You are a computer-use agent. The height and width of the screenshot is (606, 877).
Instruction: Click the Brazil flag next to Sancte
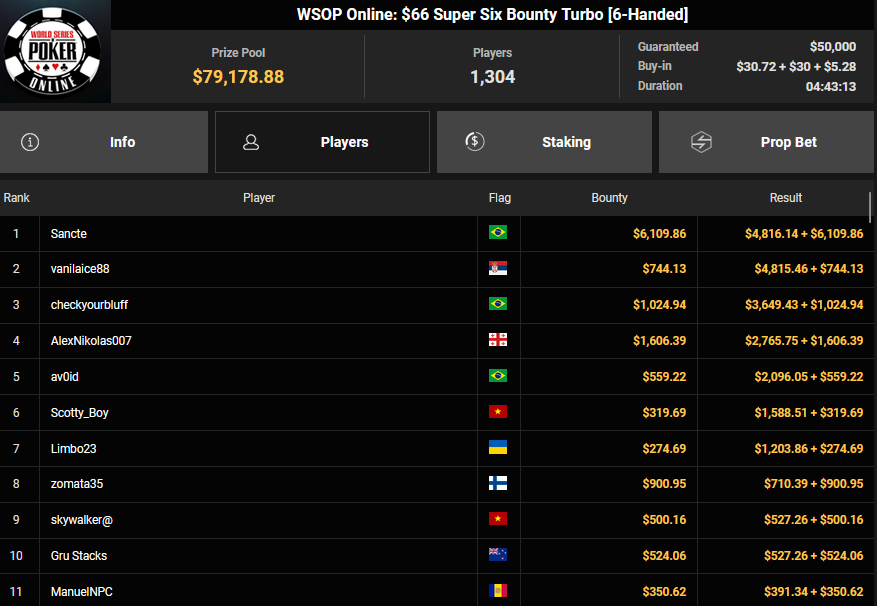tap(498, 233)
